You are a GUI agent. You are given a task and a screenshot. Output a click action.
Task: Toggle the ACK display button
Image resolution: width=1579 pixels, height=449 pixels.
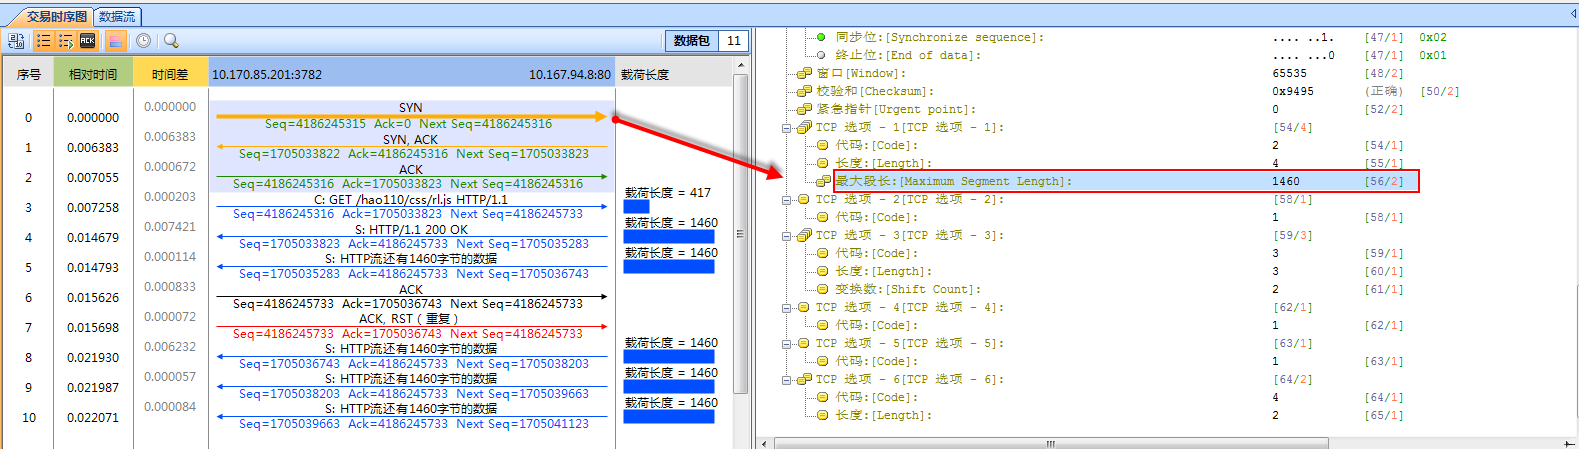(x=88, y=41)
